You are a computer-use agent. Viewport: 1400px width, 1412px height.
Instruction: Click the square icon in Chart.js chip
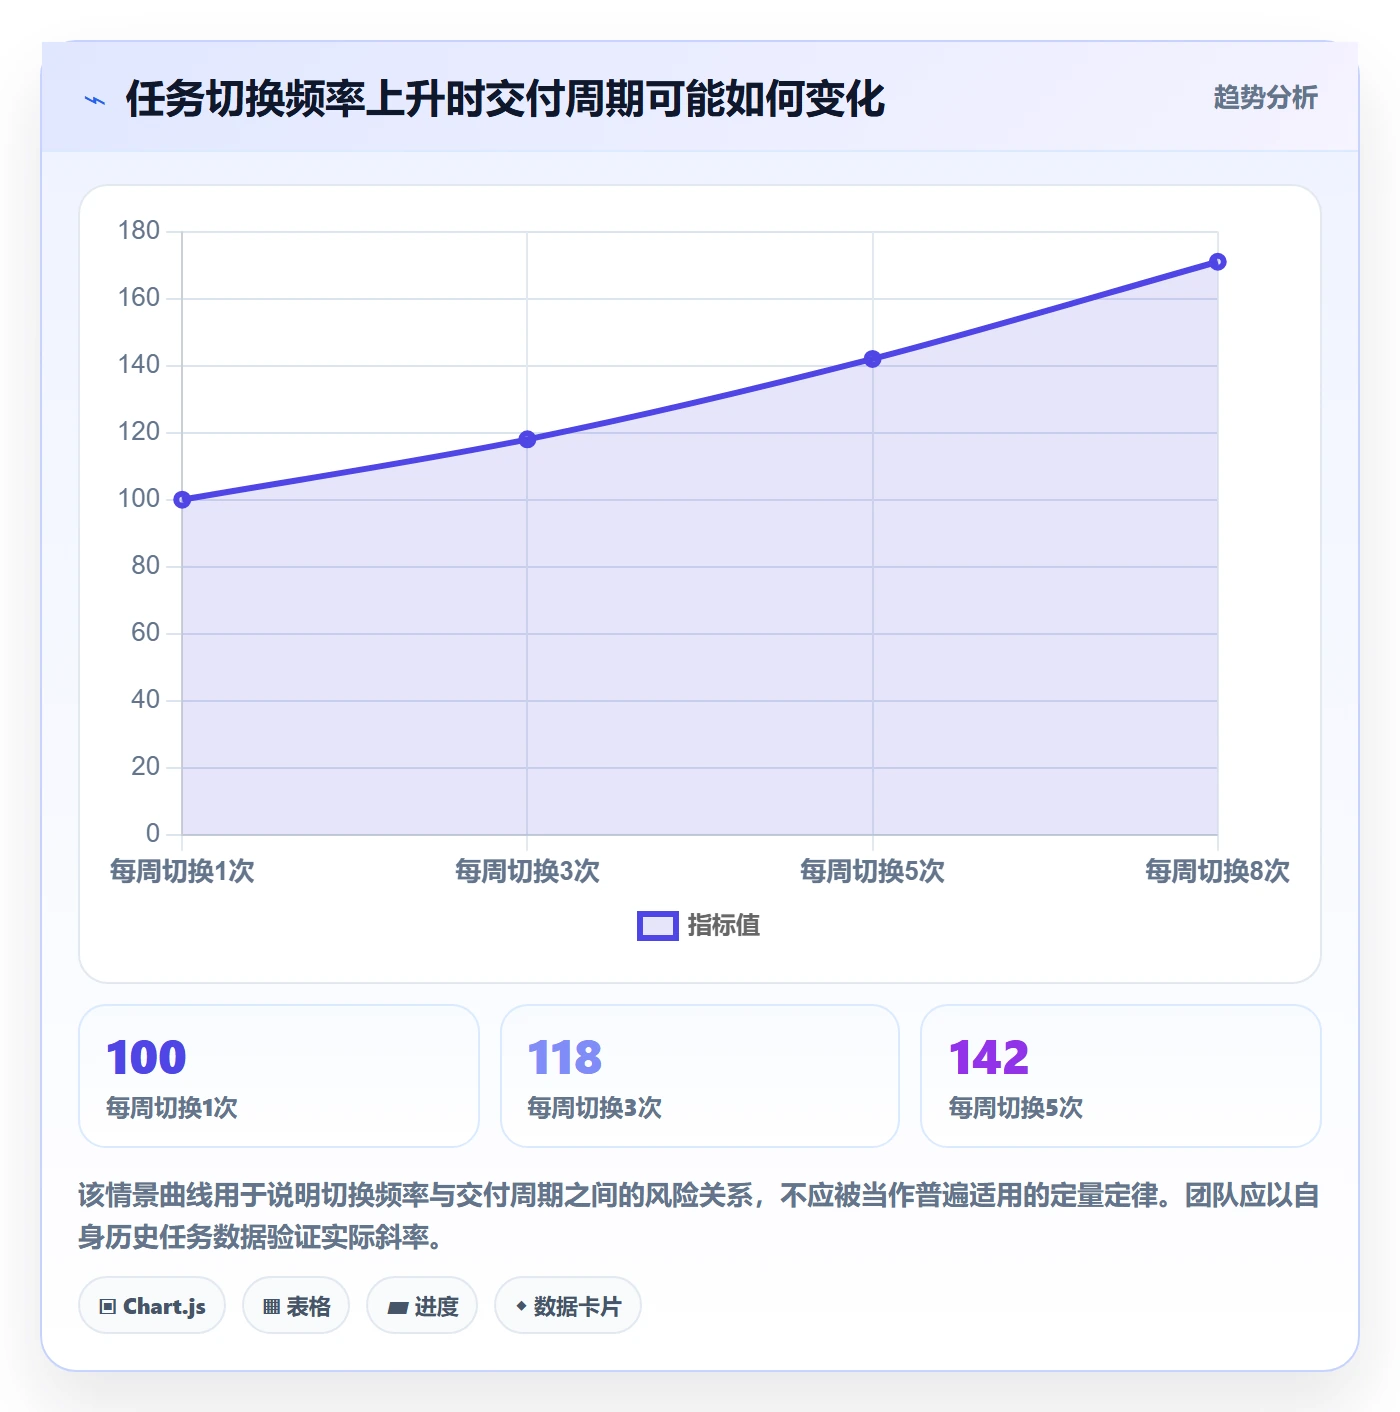coord(108,1307)
